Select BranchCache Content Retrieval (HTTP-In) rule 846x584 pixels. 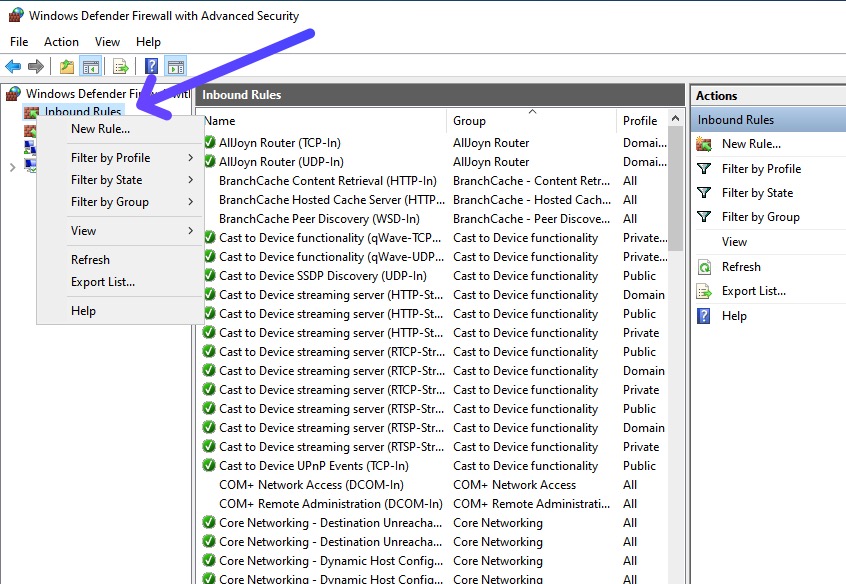[x=327, y=181]
